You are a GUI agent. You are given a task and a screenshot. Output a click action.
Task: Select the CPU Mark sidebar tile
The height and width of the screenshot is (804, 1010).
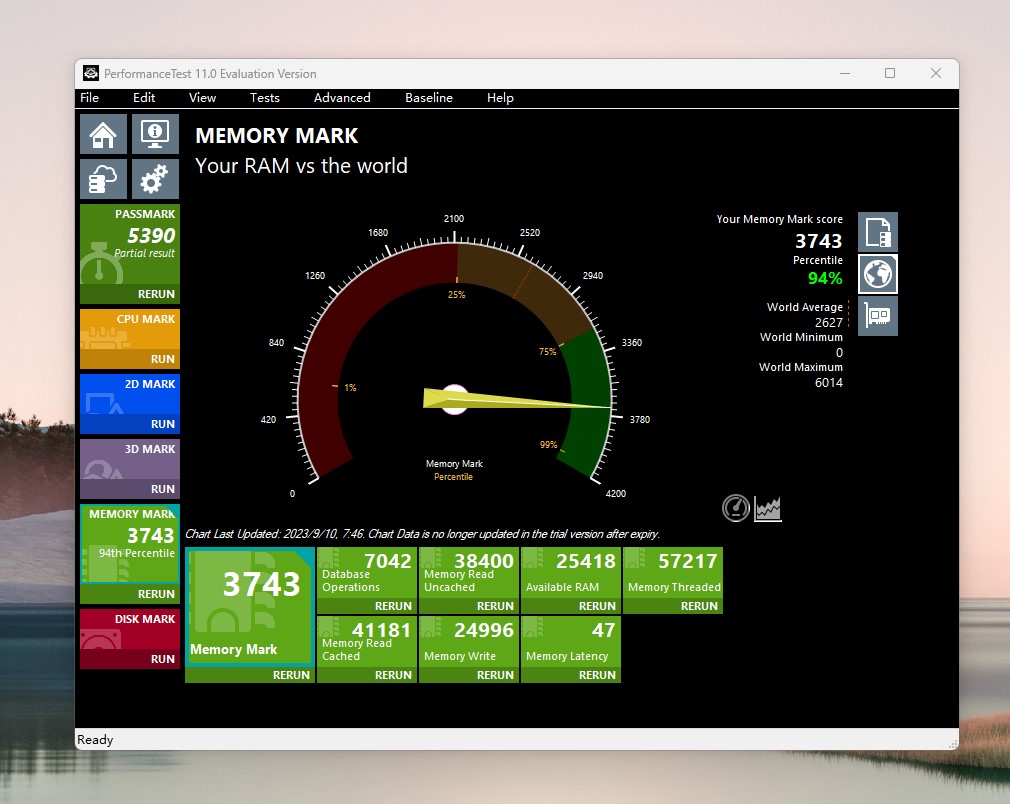pyautogui.click(x=130, y=329)
